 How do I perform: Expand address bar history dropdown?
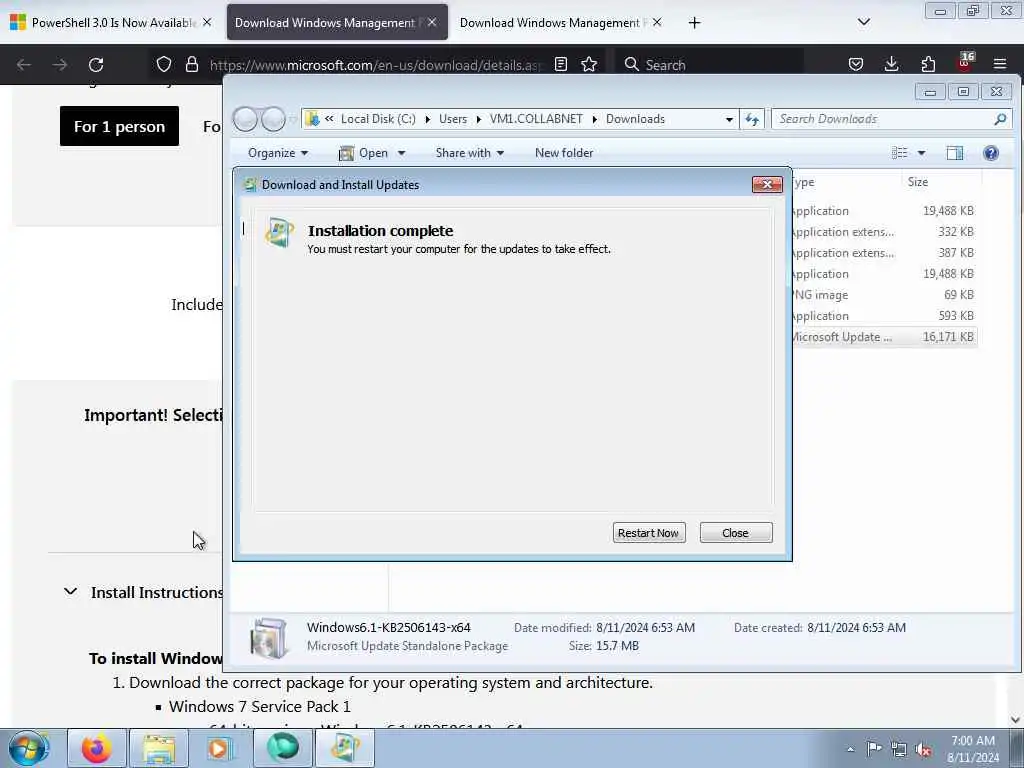click(x=729, y=119)
